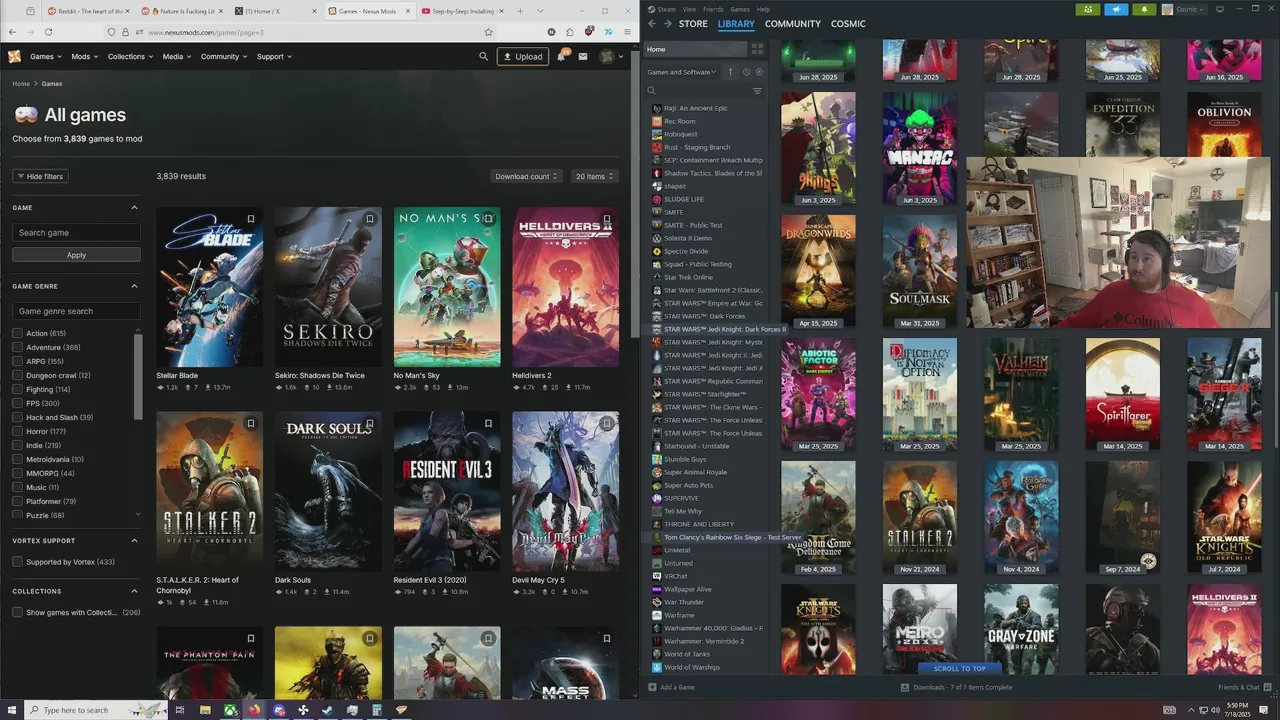Click Scroll to Top button in Steam
The height and width of the screenshot is (720, 1280).
(959, 668)
